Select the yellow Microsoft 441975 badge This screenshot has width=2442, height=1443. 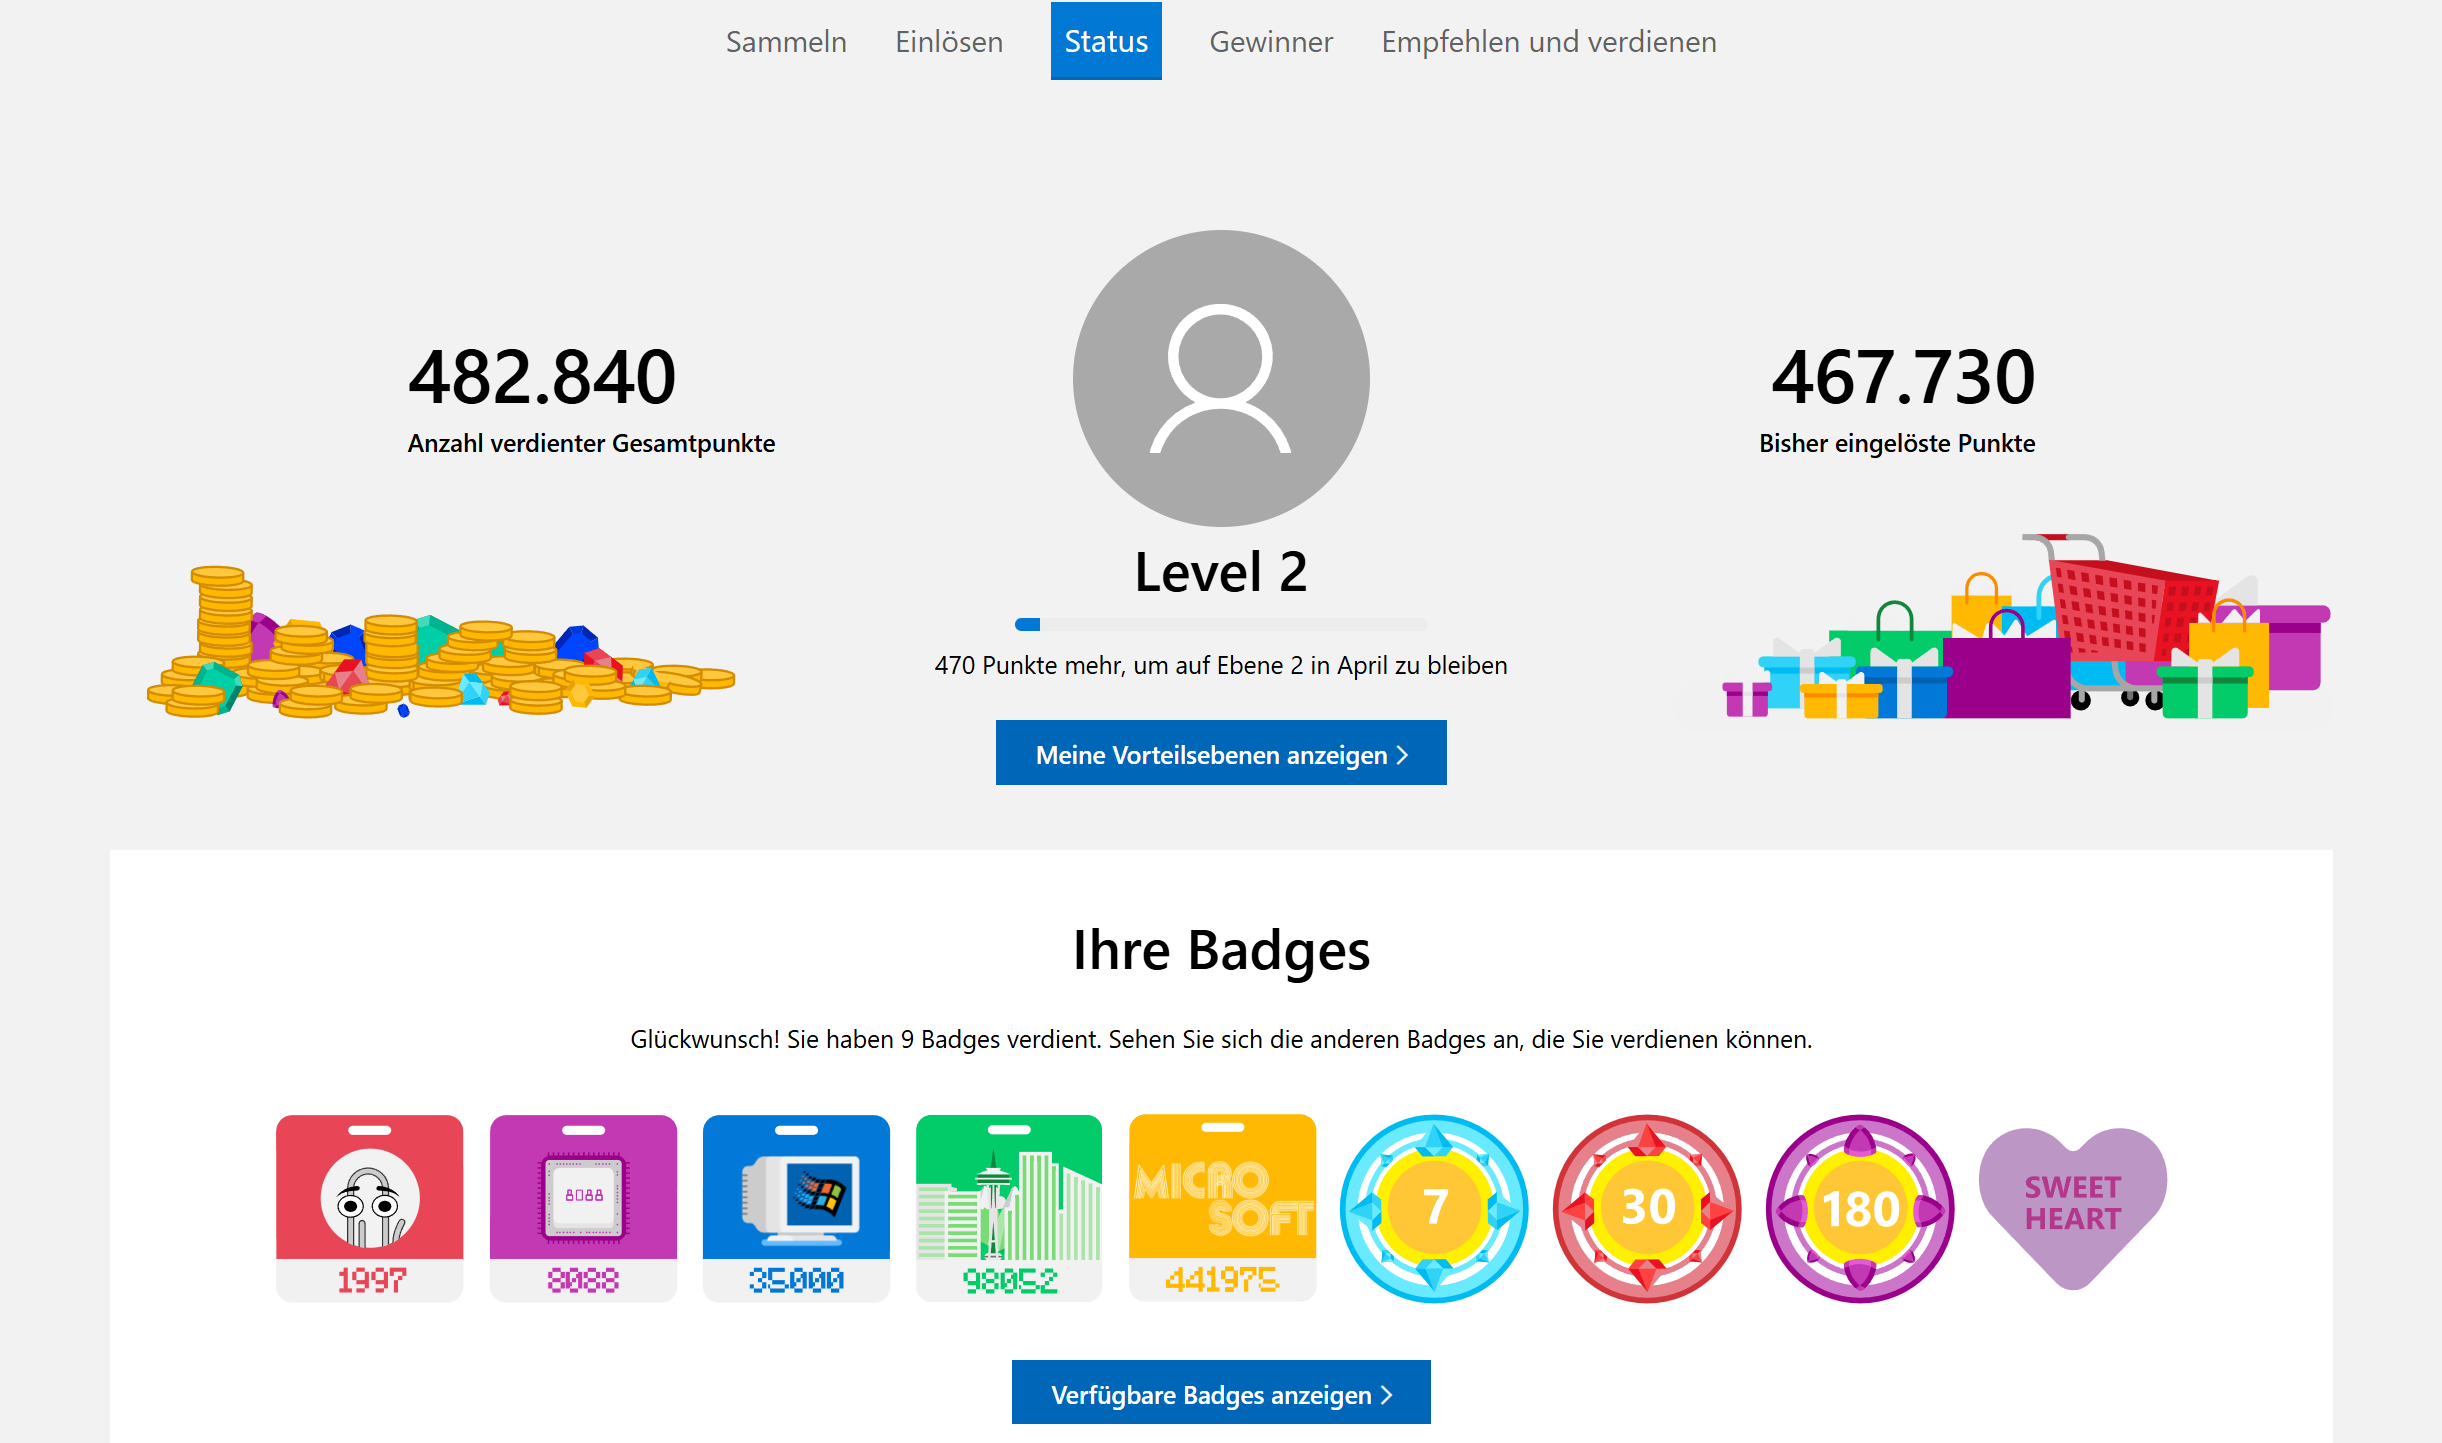pos(1222,1207)
